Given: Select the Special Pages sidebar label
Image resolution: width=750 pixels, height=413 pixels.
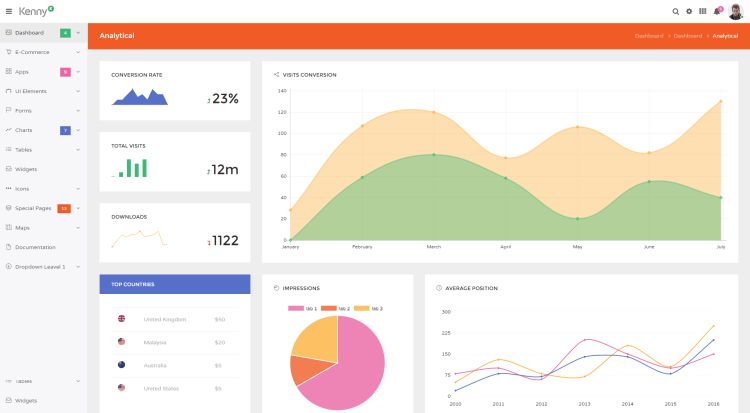Looking at the screenshot, I should tap(33, 209).
